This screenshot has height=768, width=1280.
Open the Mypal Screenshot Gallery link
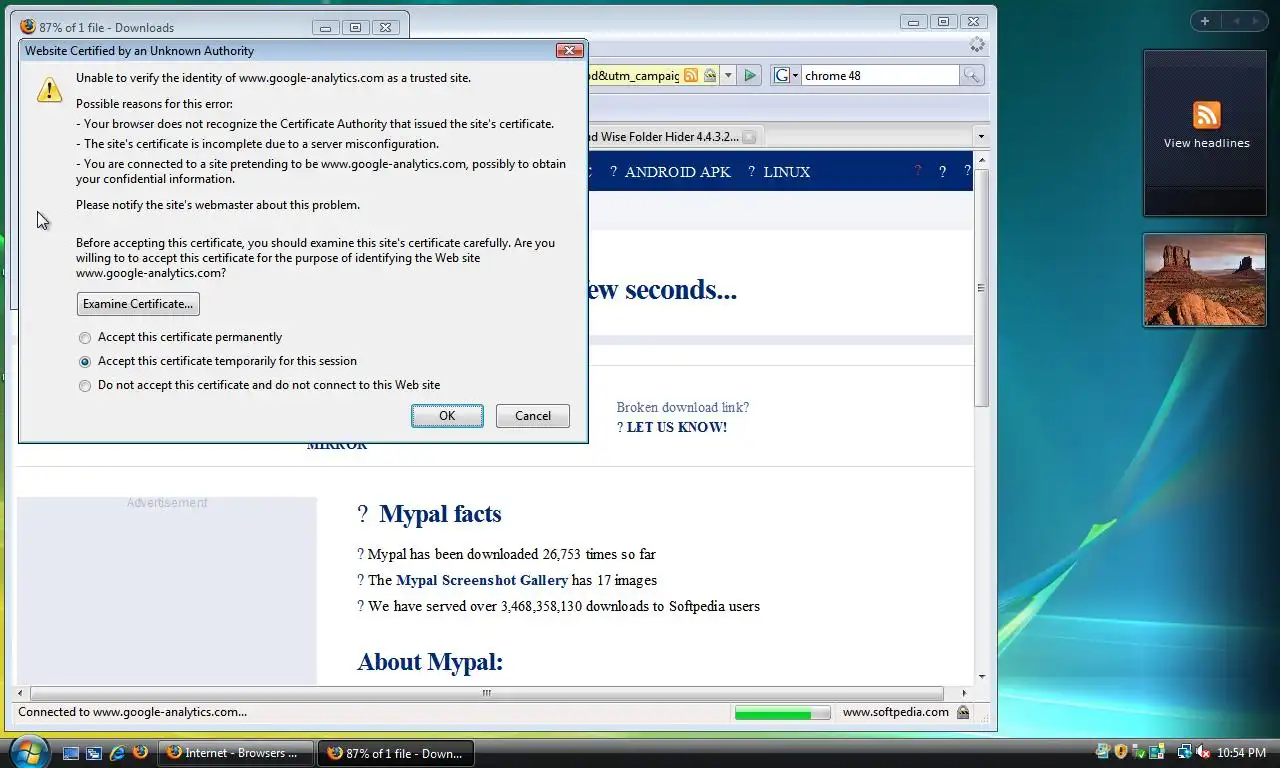pyautogui.click(x=482, y=580)
